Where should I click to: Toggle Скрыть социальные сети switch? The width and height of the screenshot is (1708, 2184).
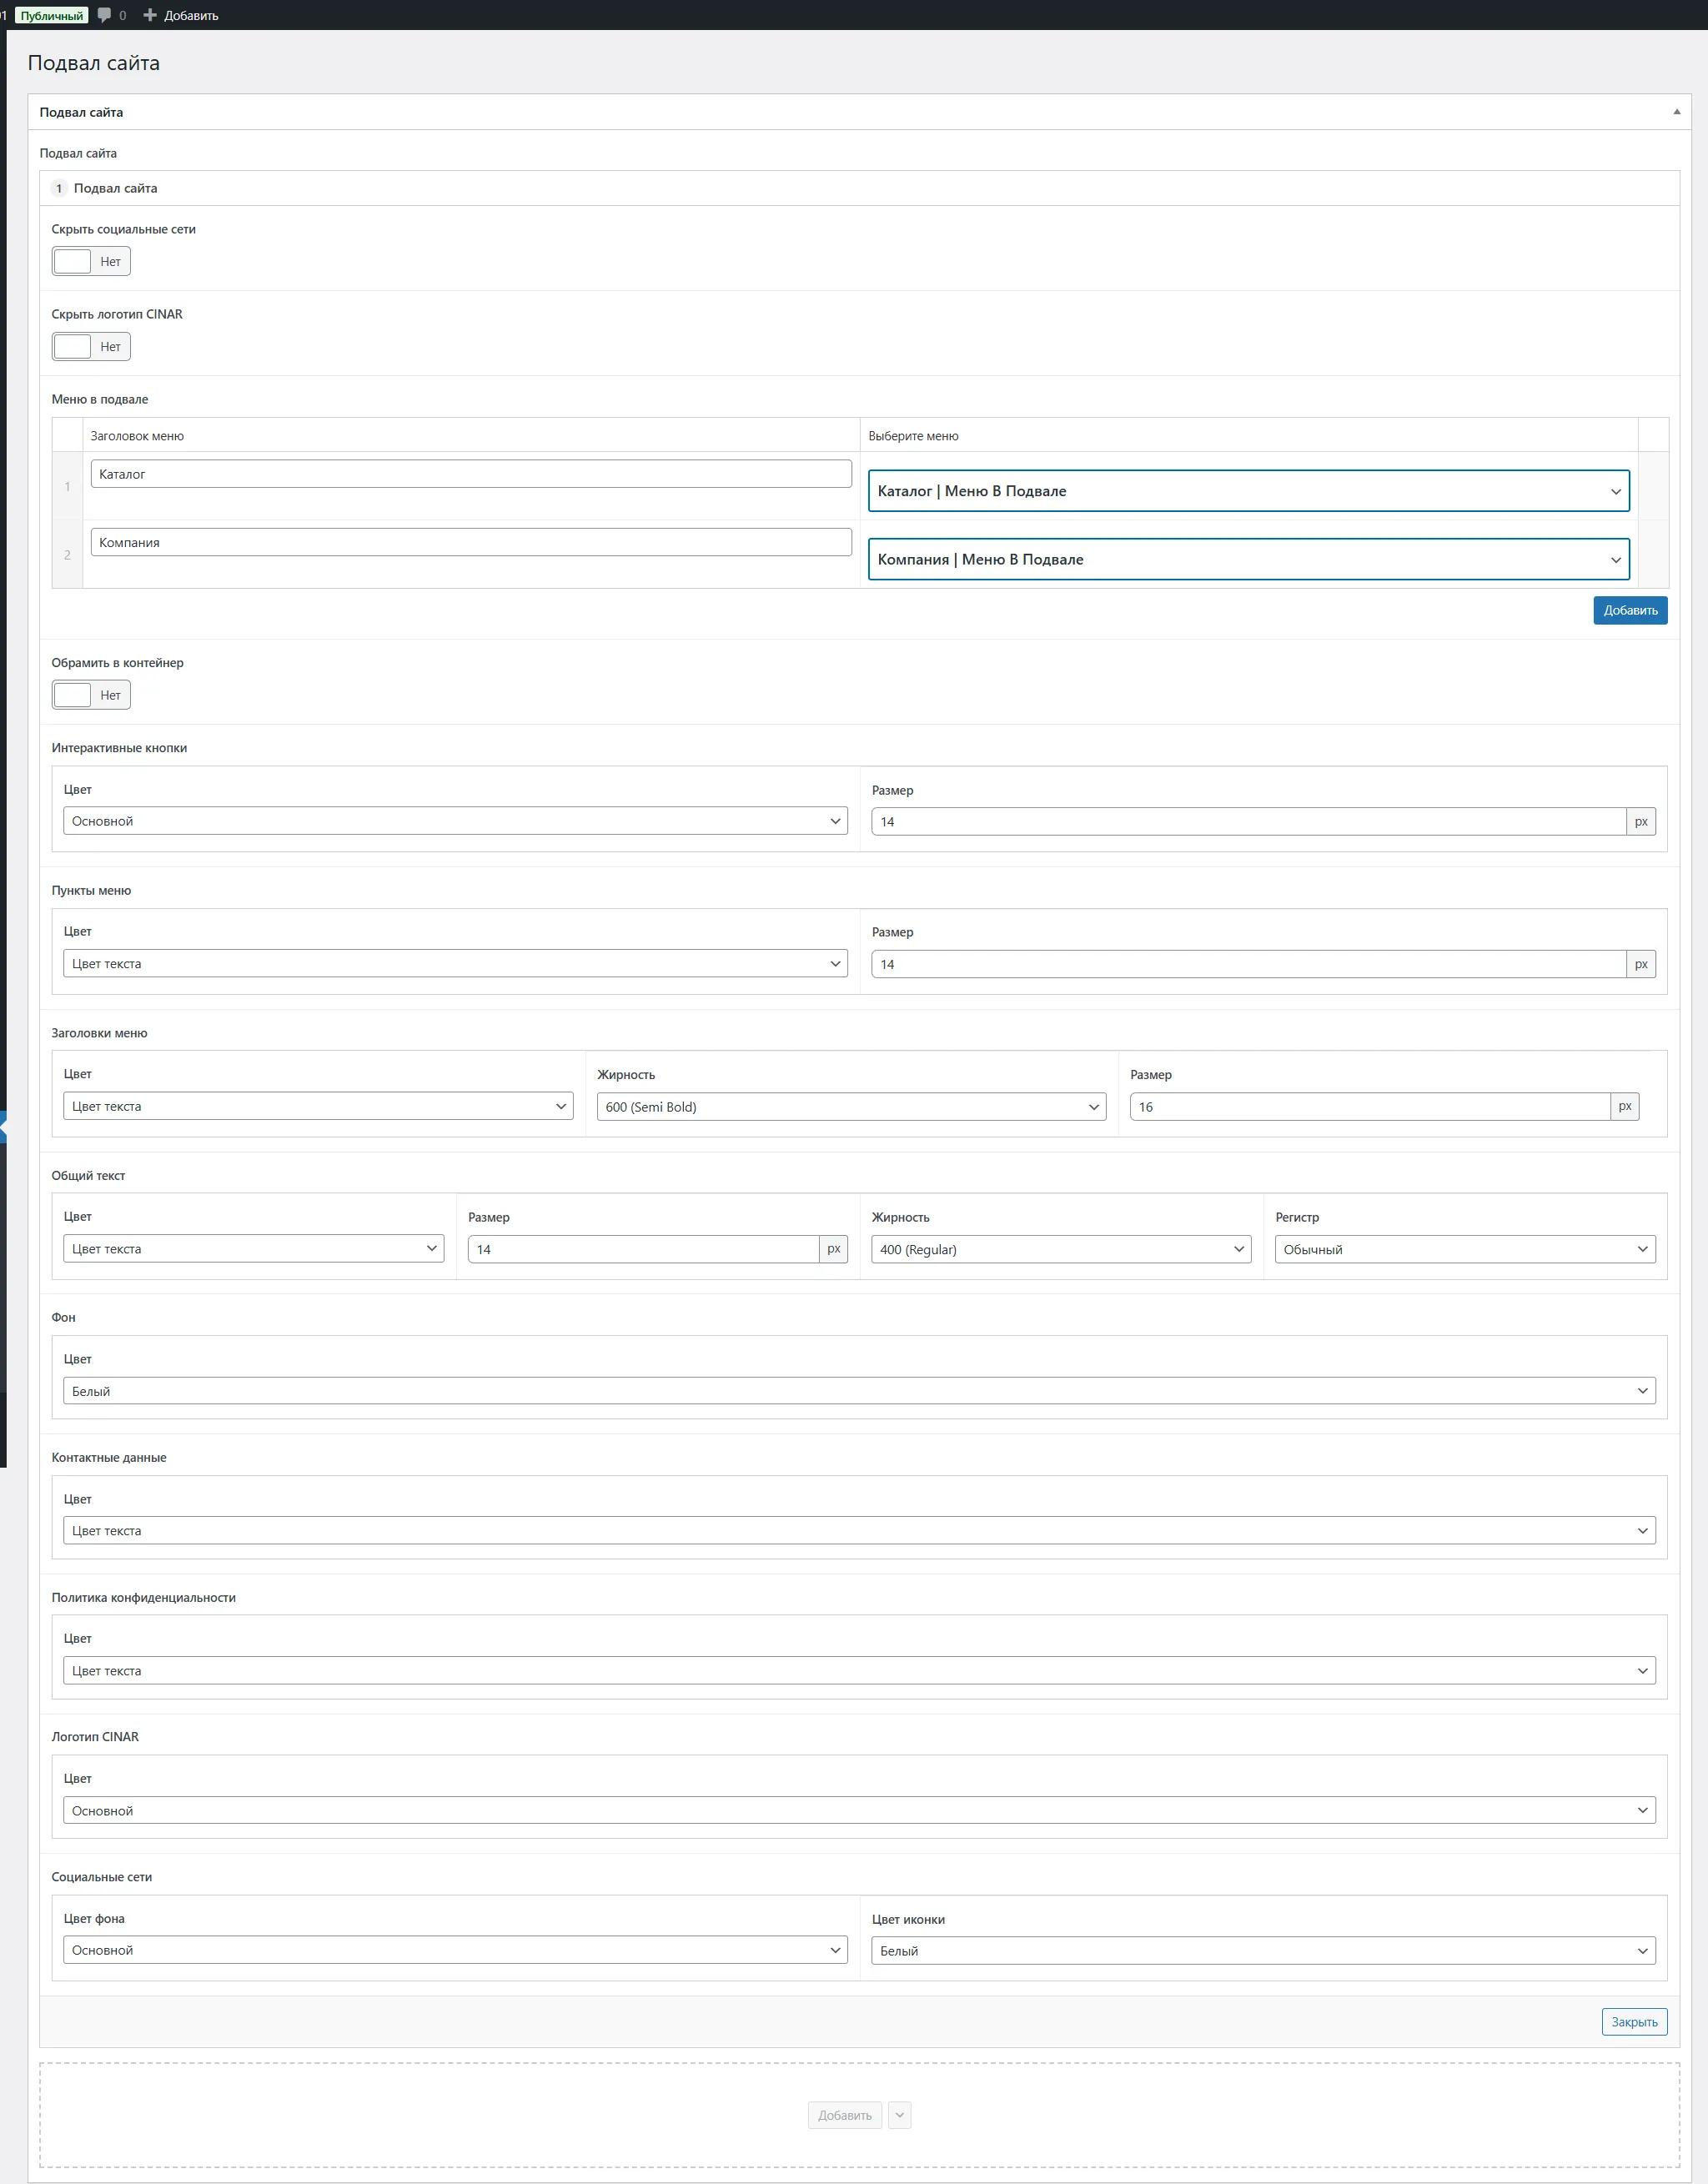click(91, 262)
